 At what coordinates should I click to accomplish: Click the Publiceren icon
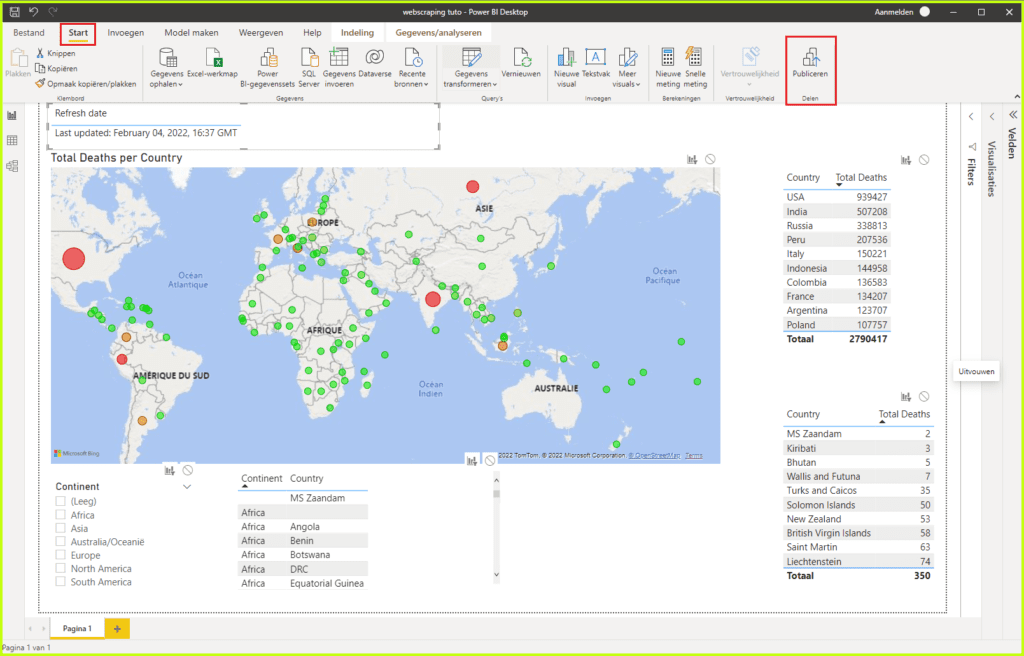pos(810,57)
